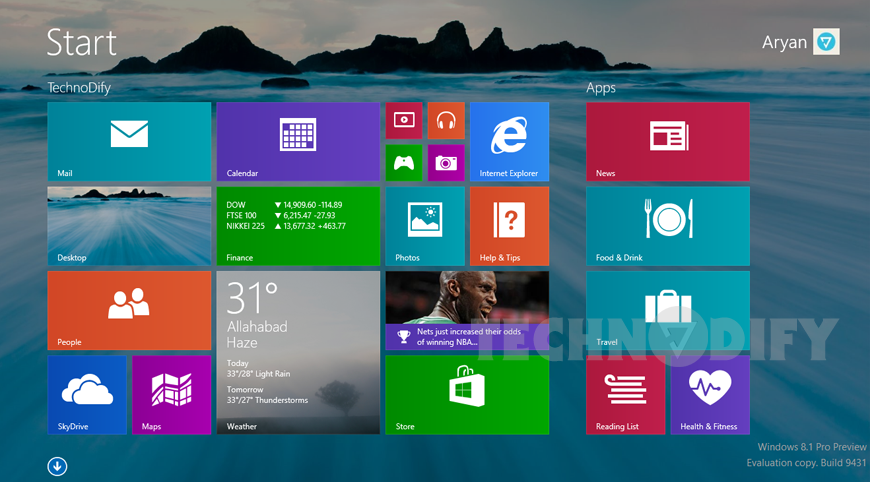The image size is (870, 482).
Task: Open the Finance stock tile
Action: pyautogui.click(x=298, y=226)
